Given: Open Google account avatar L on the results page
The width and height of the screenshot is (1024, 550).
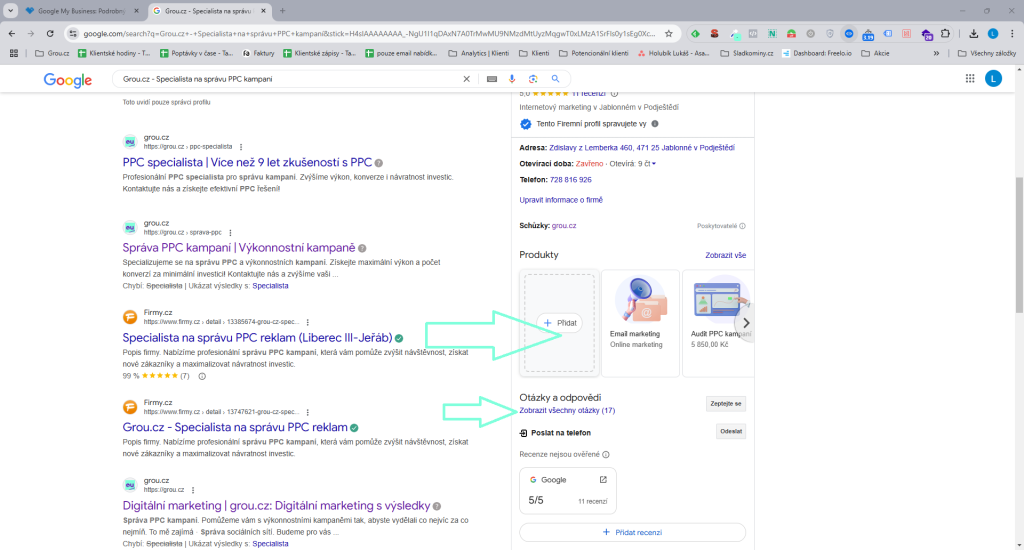Looking at the screenshot, I should coord(993,78).
